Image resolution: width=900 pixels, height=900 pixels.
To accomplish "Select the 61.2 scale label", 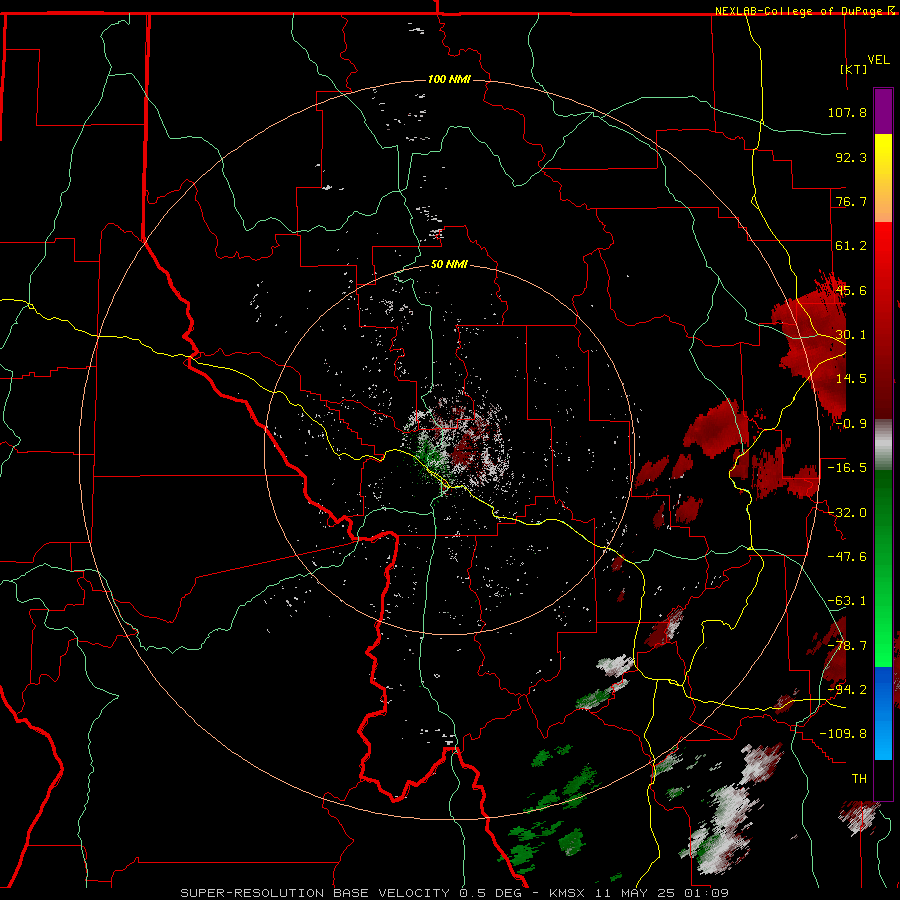I will tap(851, 246).
